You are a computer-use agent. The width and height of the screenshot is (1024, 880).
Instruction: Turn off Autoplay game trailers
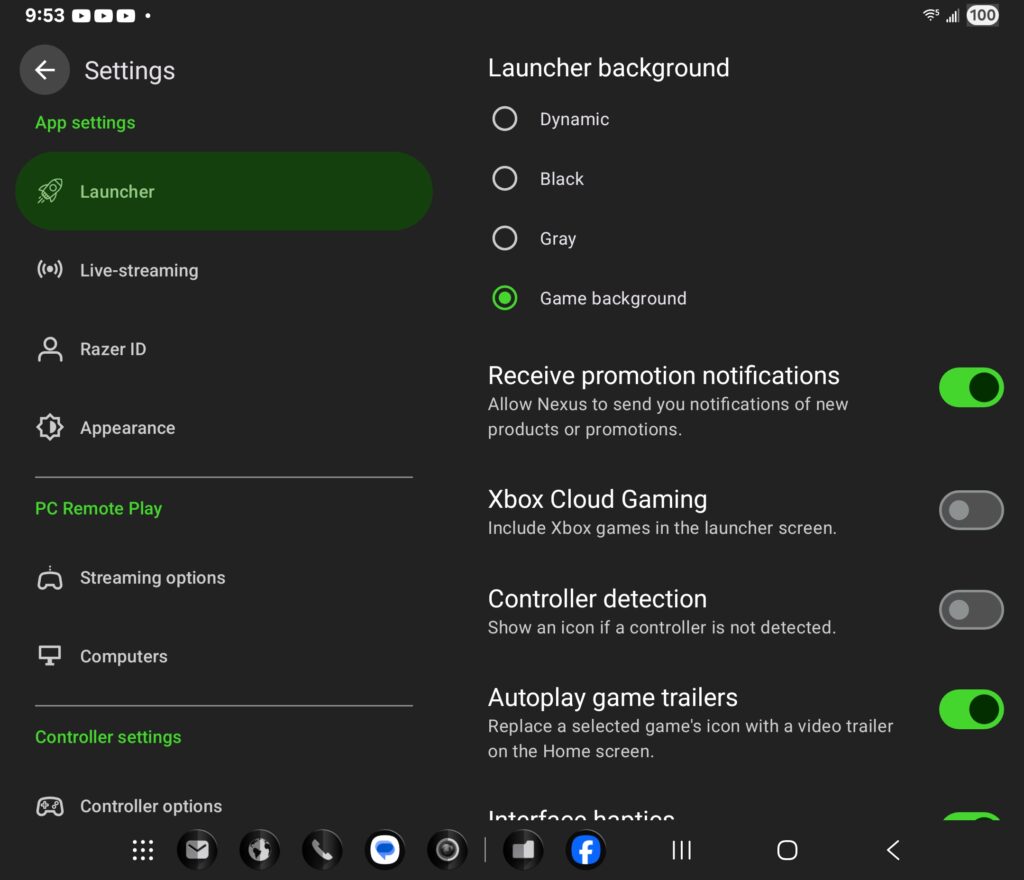pyautogui.click(x=970, y=709)
